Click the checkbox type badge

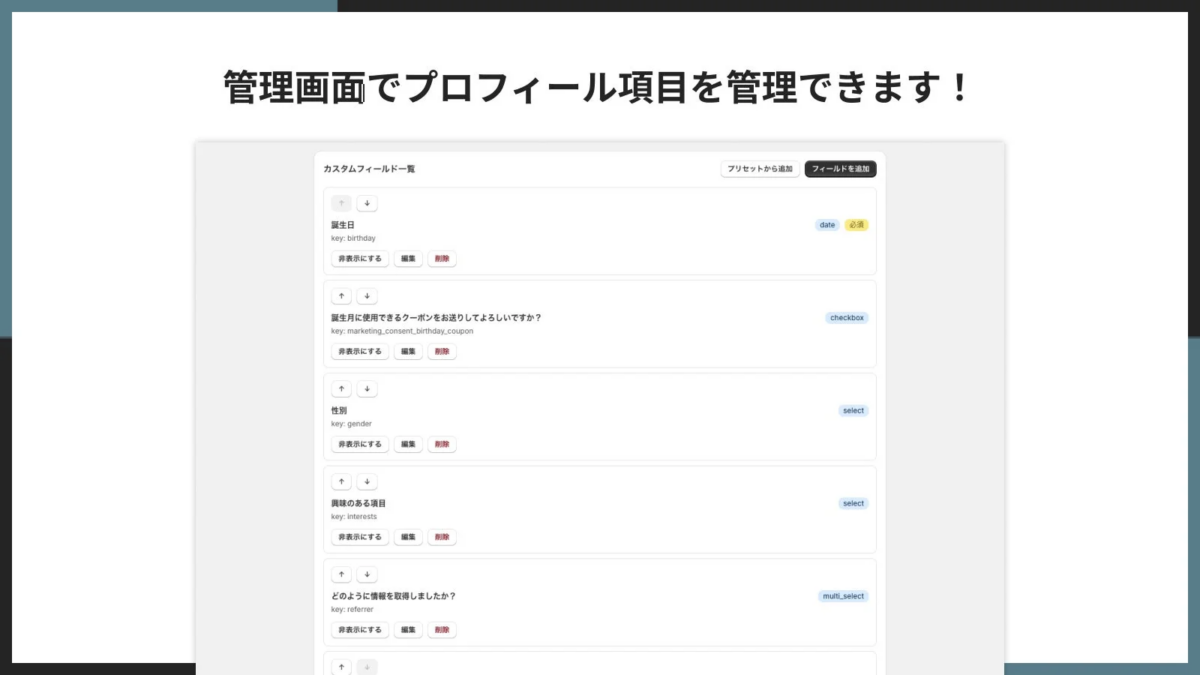(847, 318)
